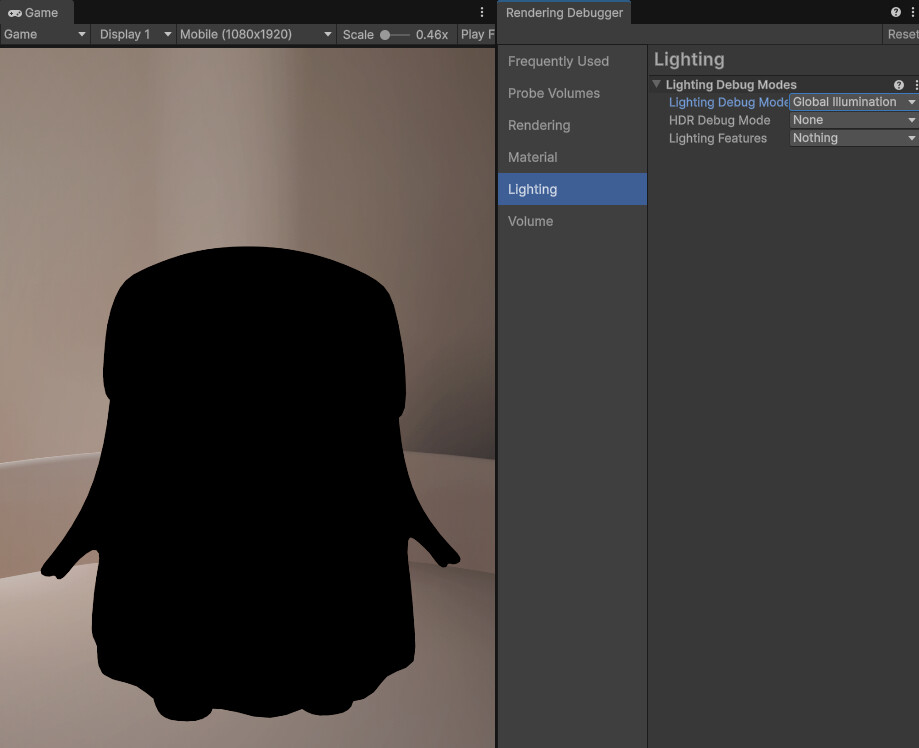Click the Reset button
This screenshot has height=748, width=919.
tap(904, 33)
